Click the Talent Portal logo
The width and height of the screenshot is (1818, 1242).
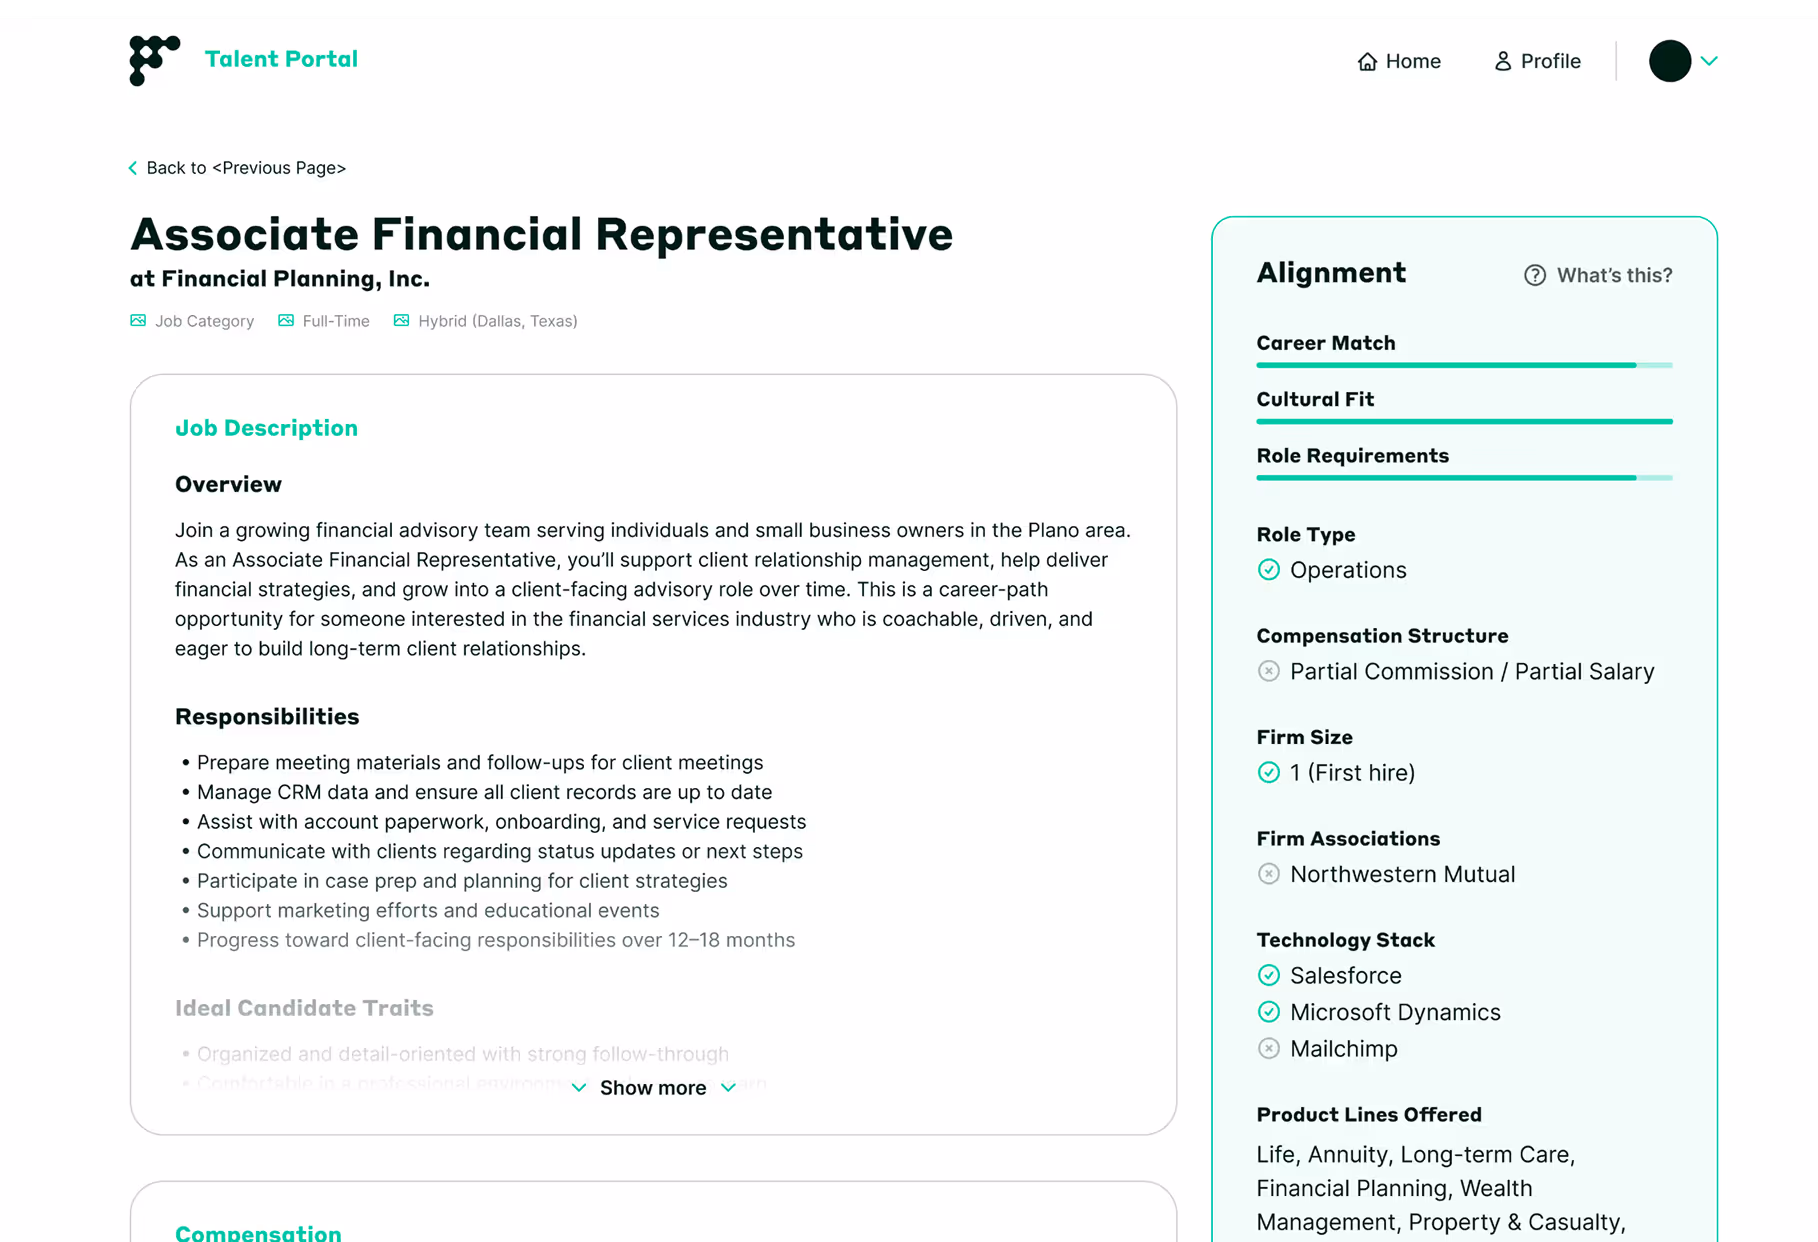coord(152,60)
